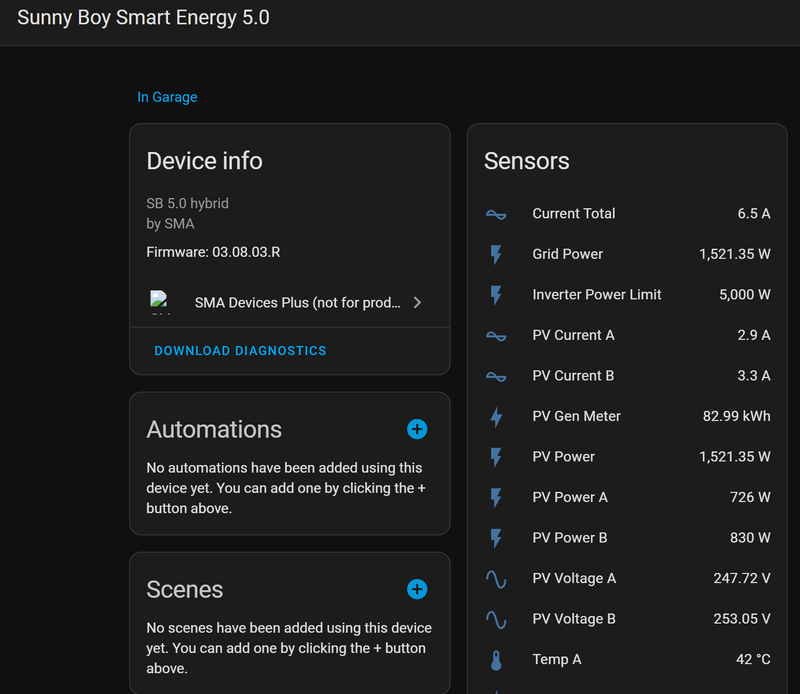Open the Current Total sensor row
800x694 pixels.
(x=627, y=214)
